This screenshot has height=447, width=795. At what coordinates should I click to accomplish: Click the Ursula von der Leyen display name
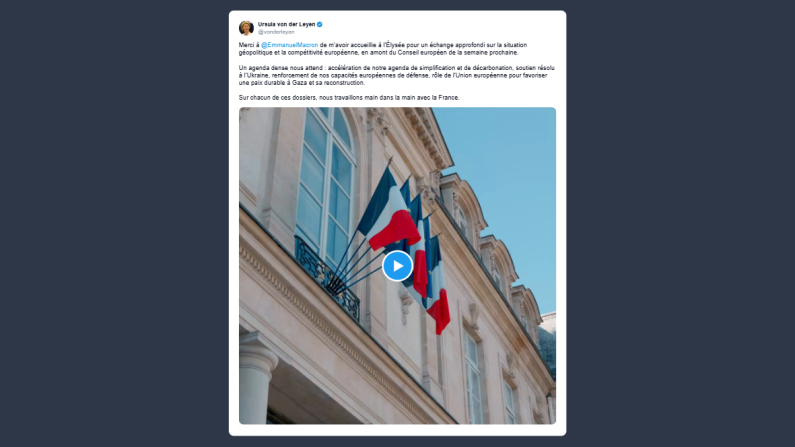coord(286,24)
